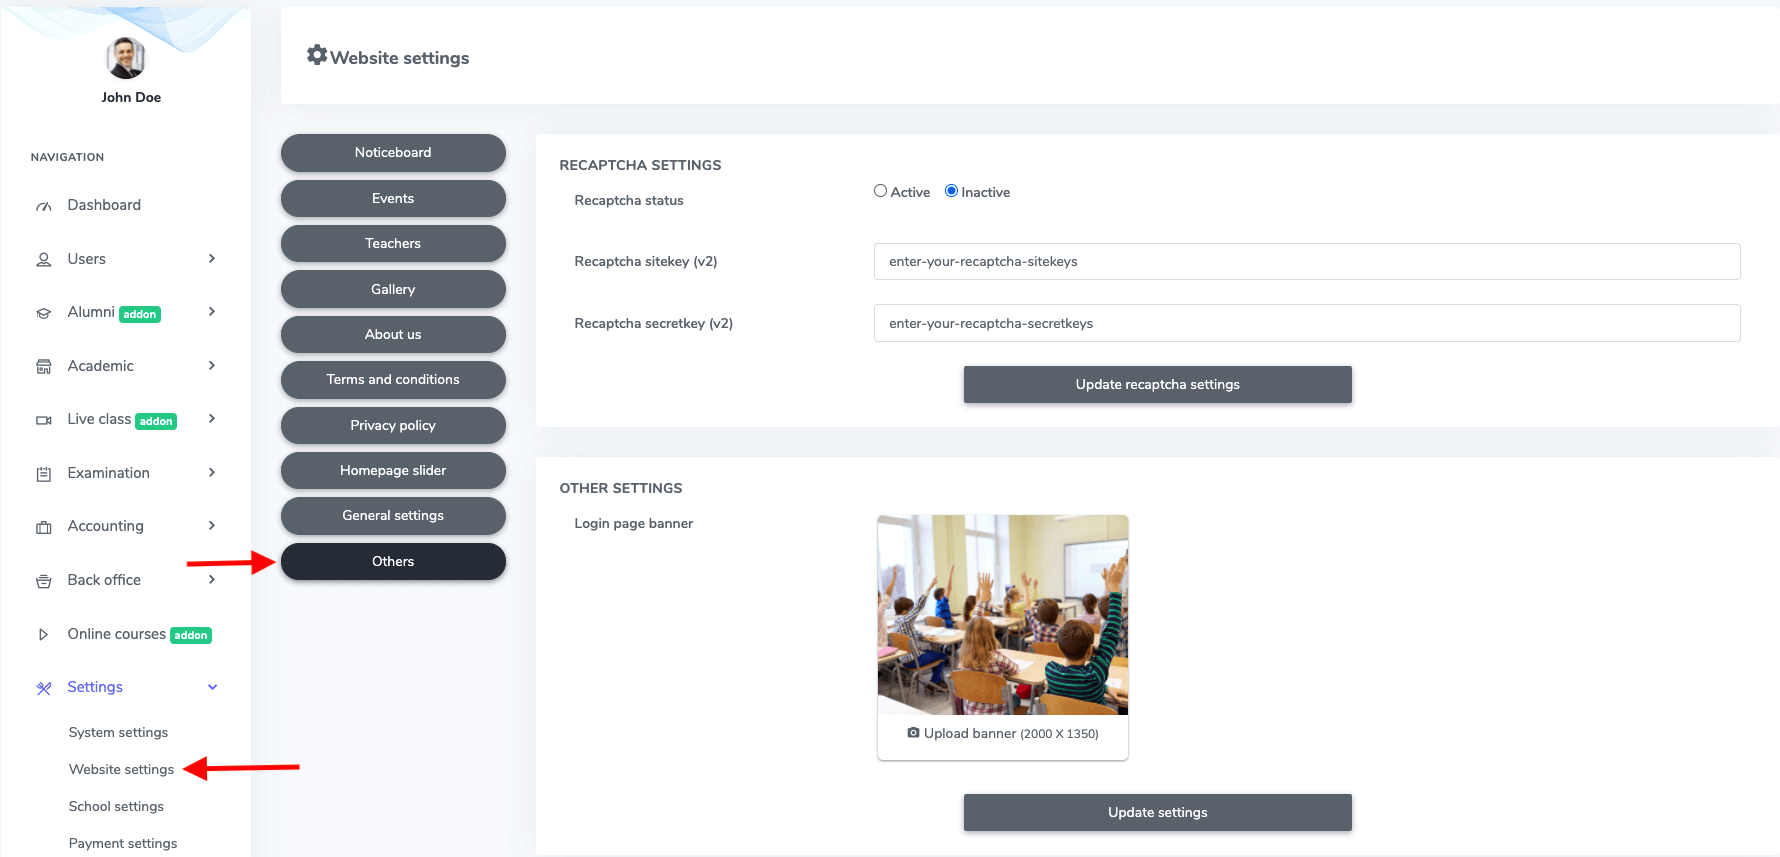Screen dimensions: 1780x857
Task: Expand the Alumni menu chevron
Action: 212,311
